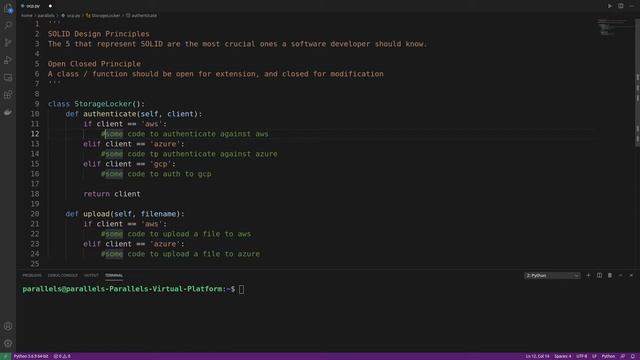
Task: Focus the terminal prompt input
Action: tap(241, 289)
